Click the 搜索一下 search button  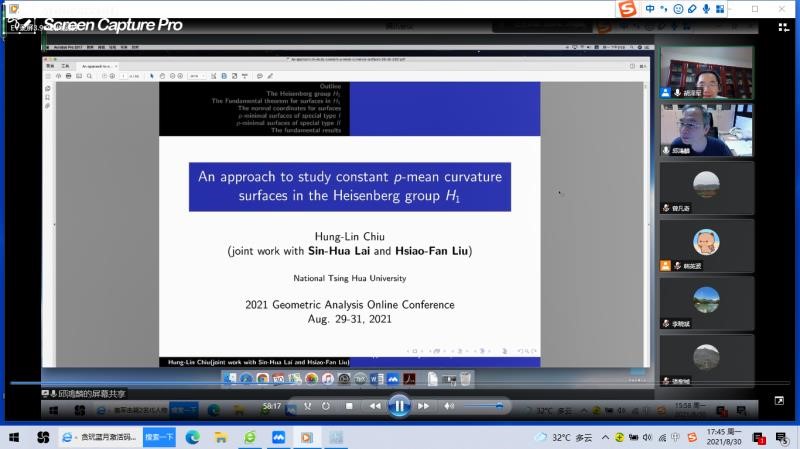159,437
